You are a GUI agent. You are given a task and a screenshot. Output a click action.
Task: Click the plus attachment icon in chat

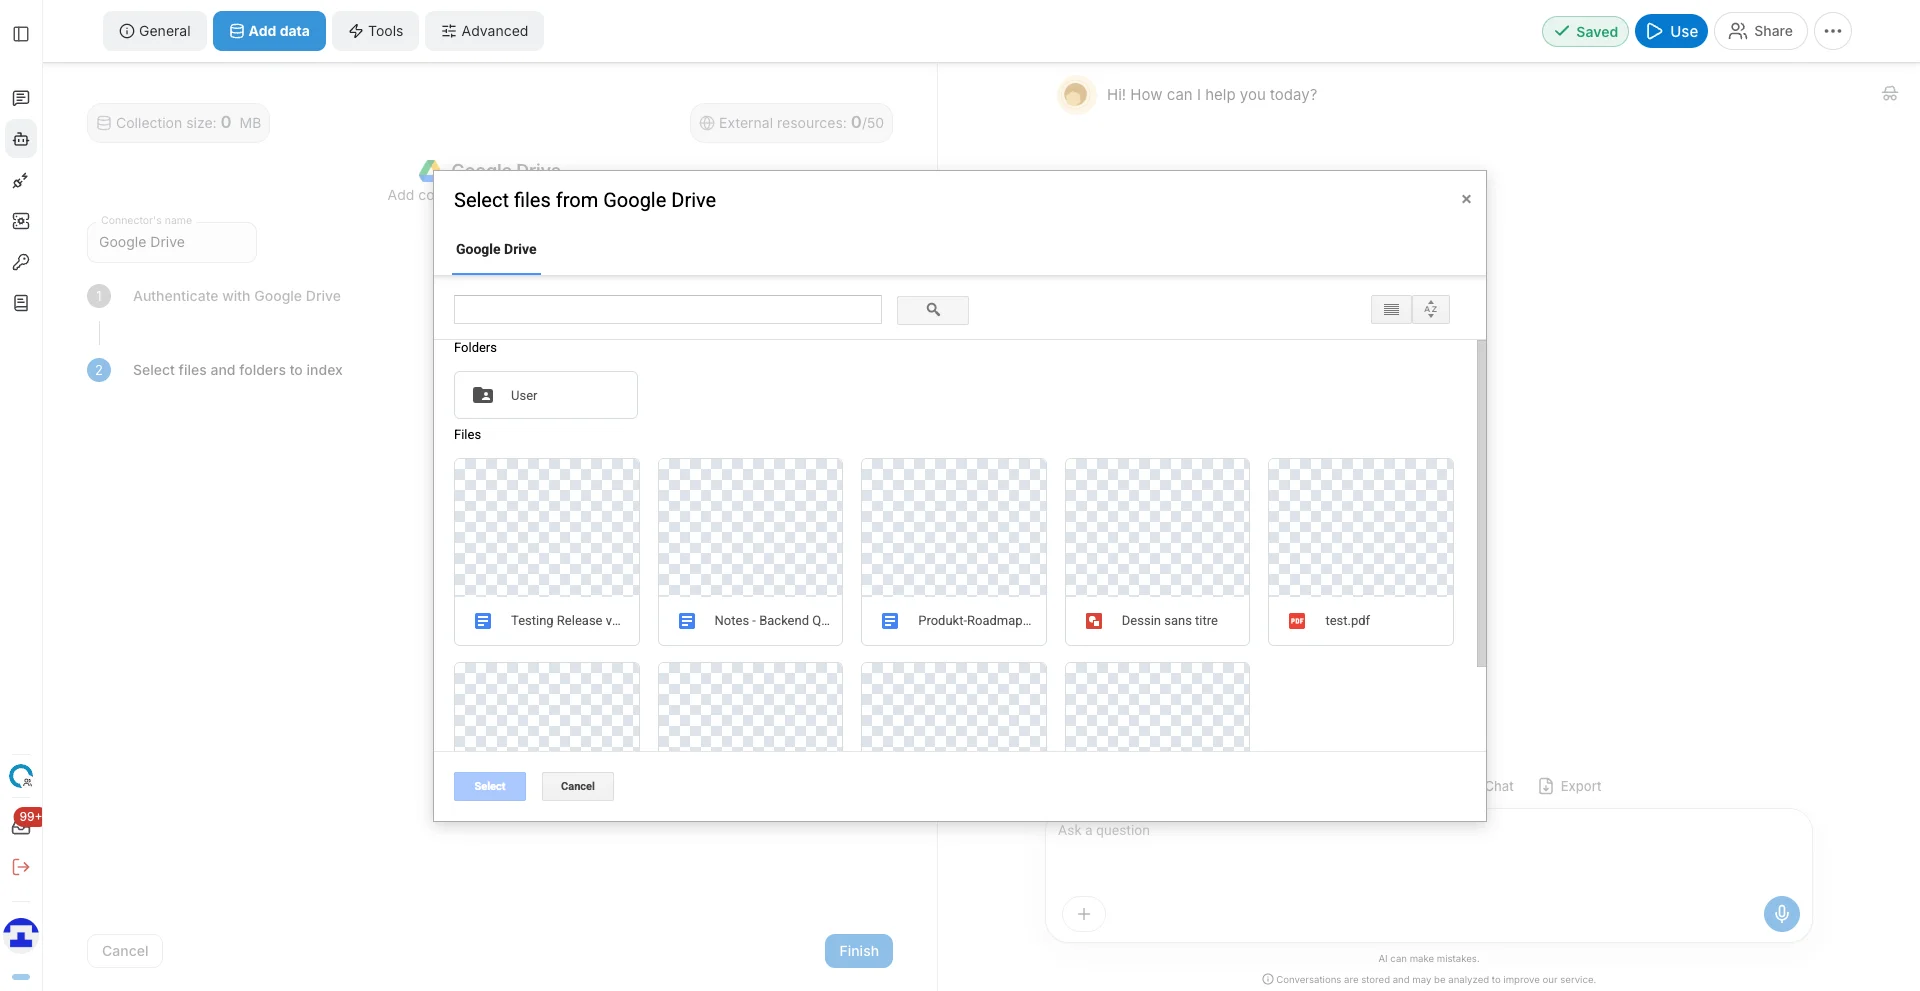point(1084,914)
